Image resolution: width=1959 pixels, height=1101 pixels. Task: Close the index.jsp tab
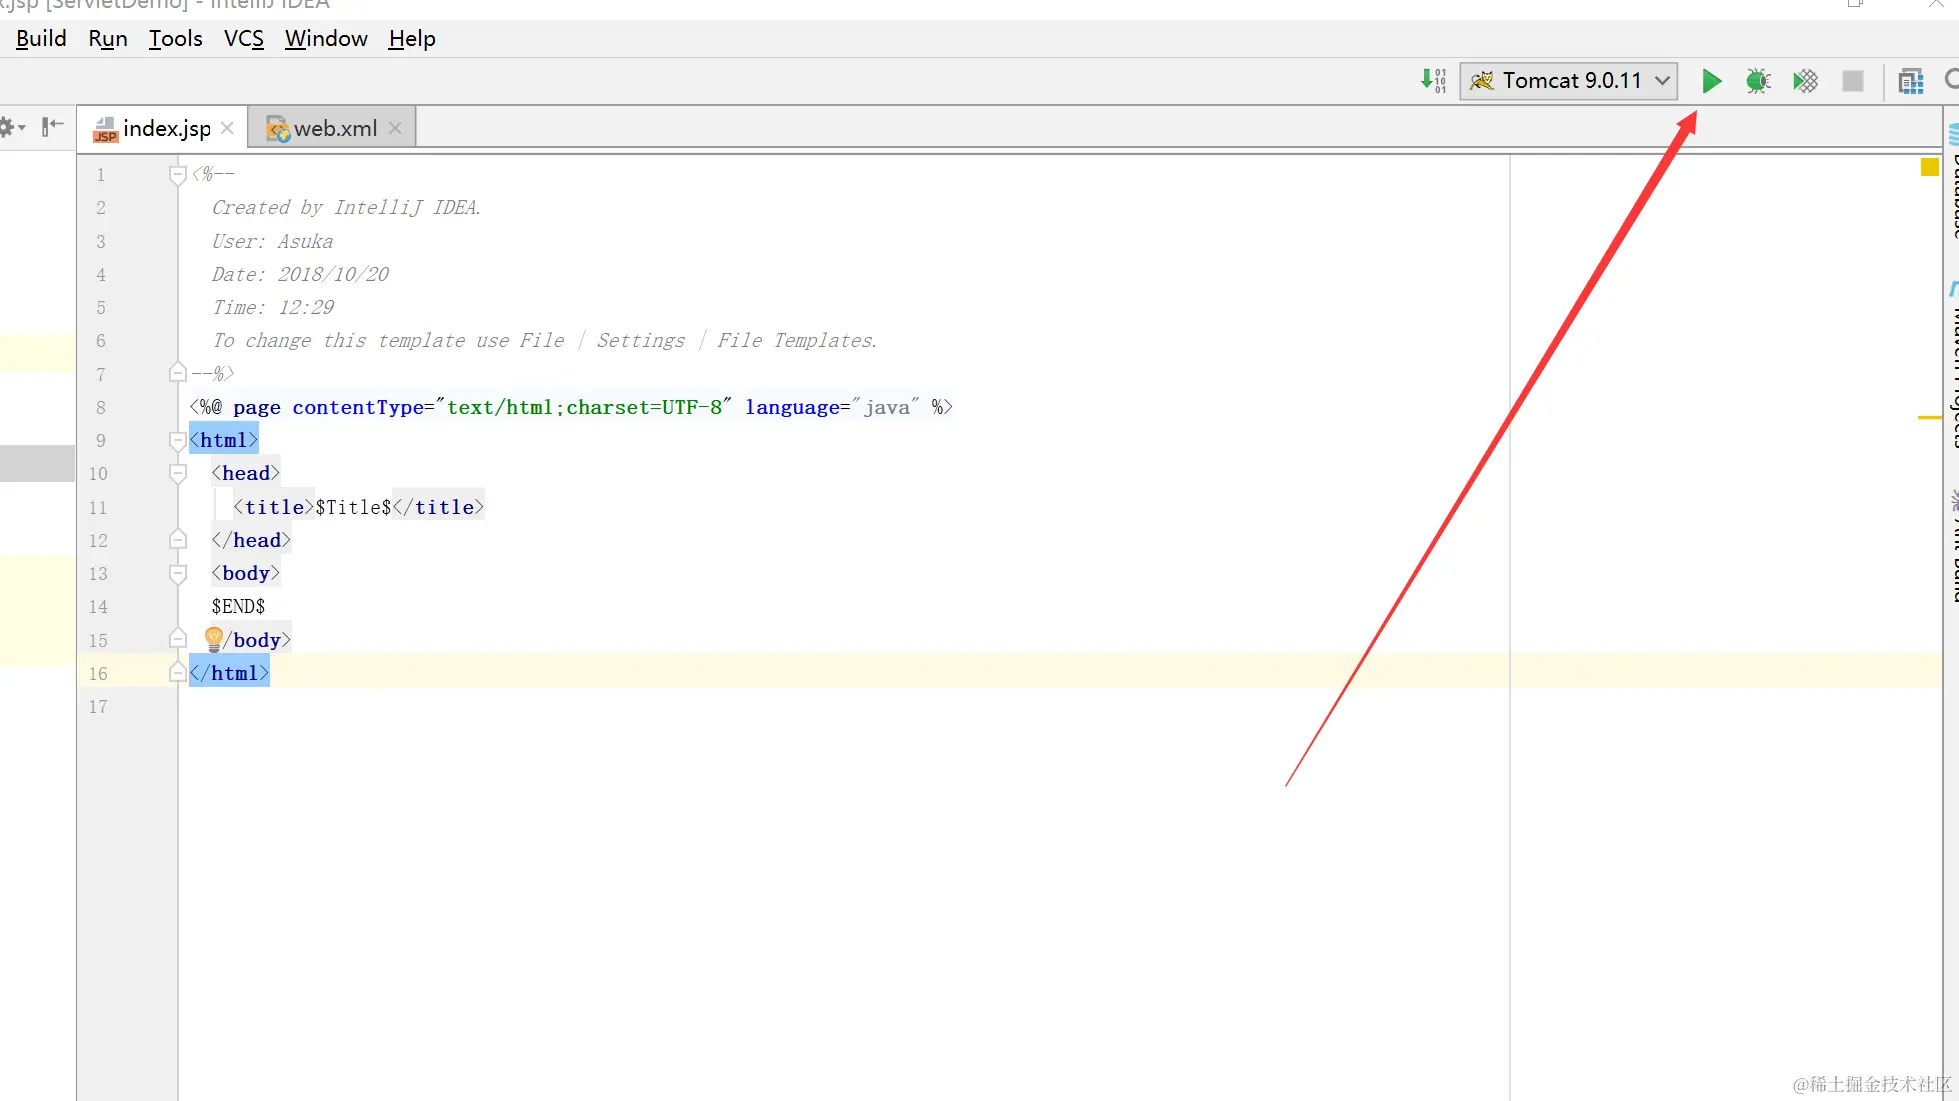(227, 128)
